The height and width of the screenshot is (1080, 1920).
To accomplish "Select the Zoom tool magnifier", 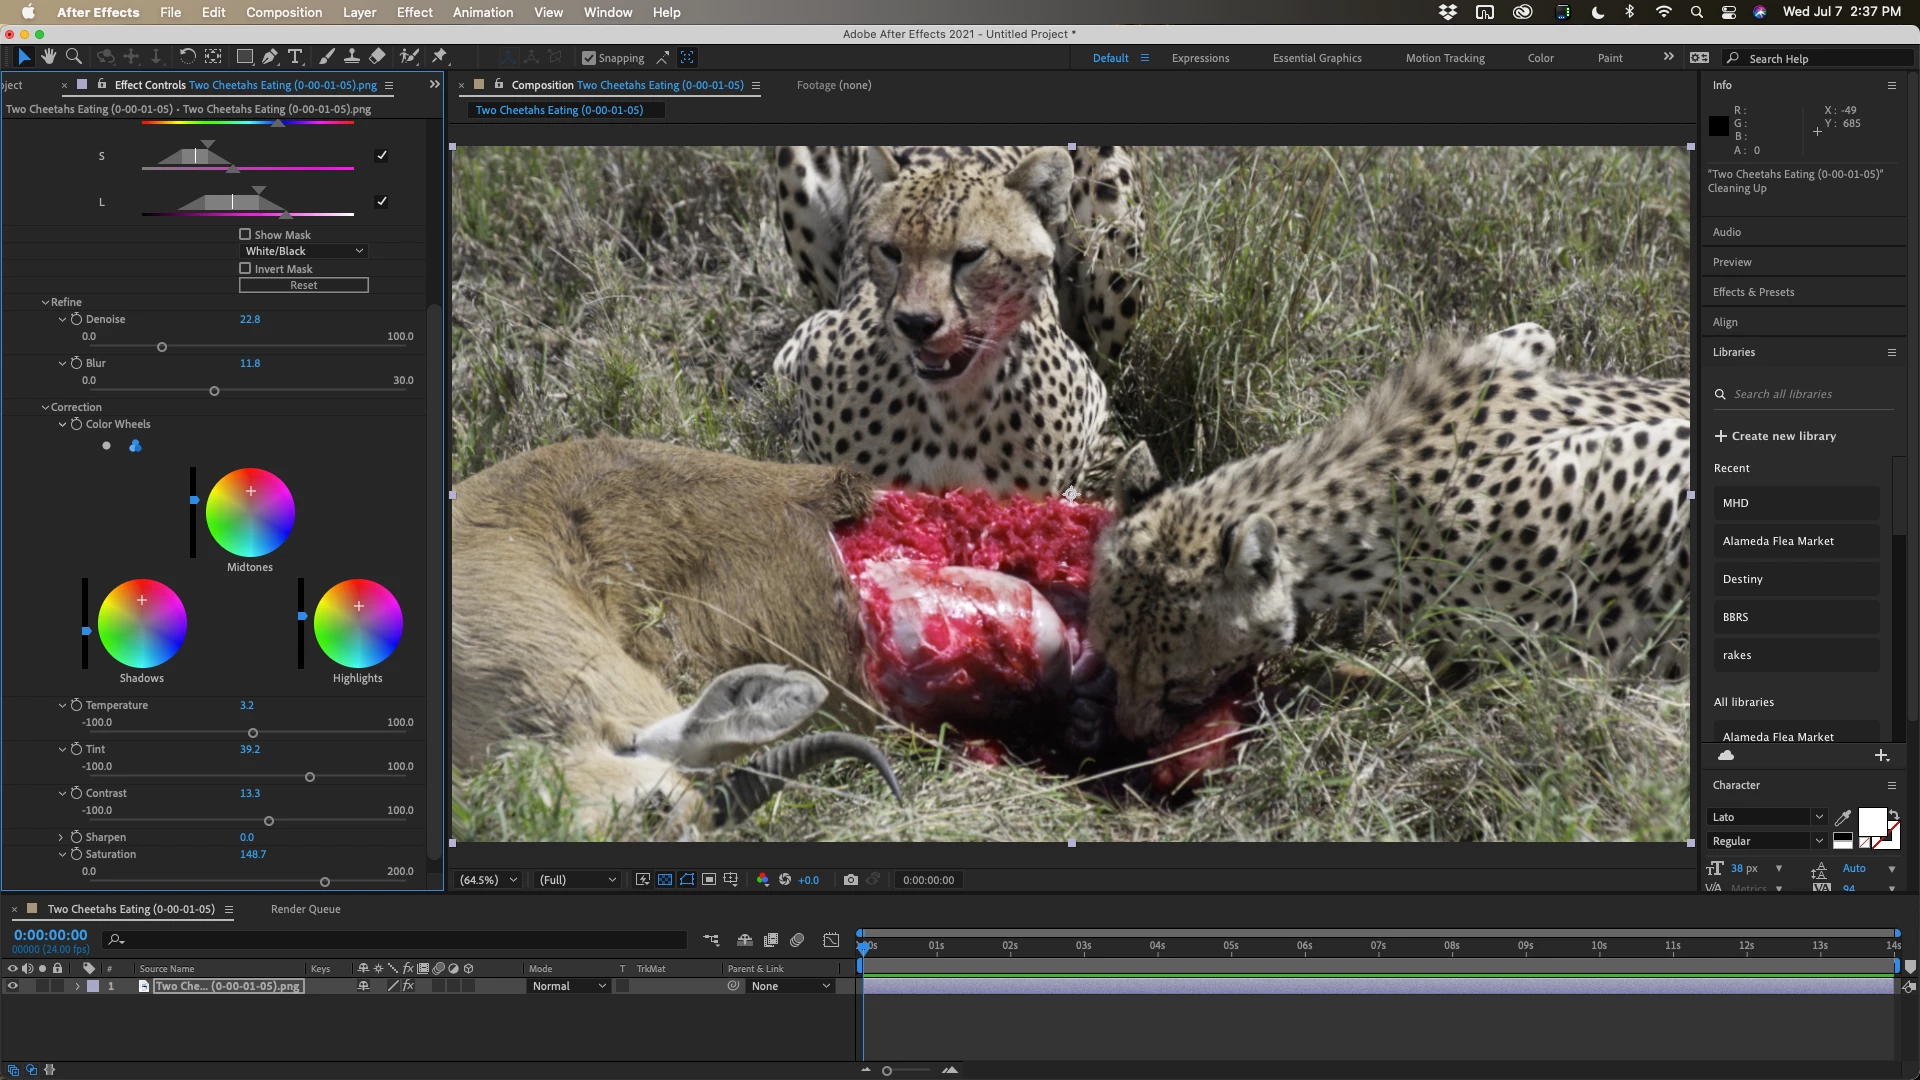I will 73,57.
